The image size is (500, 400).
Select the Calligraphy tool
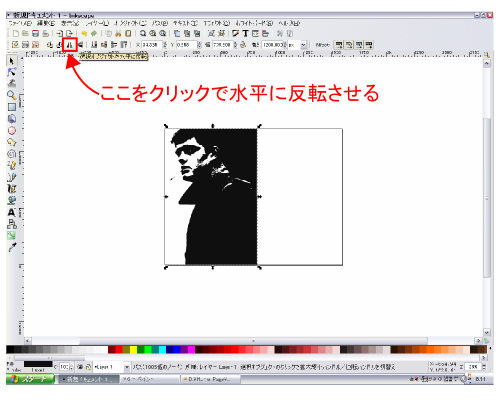point(12,189)
